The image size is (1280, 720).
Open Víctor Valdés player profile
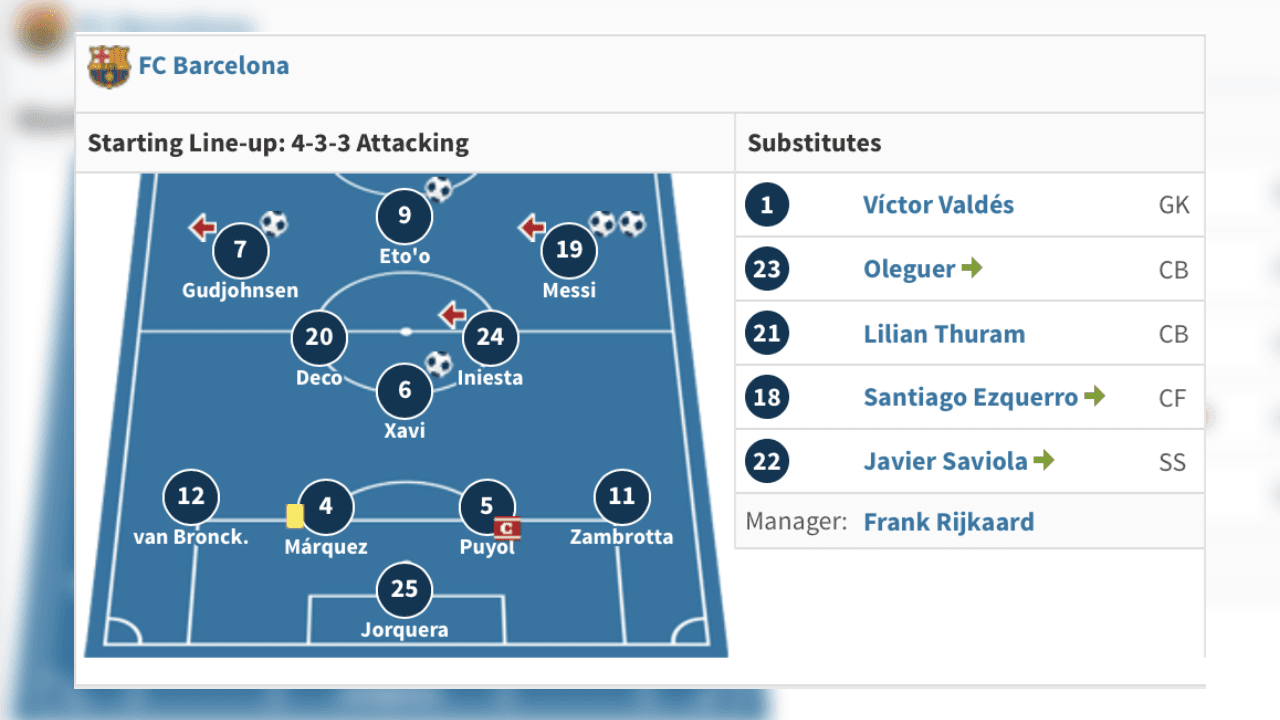coord(938,205)
